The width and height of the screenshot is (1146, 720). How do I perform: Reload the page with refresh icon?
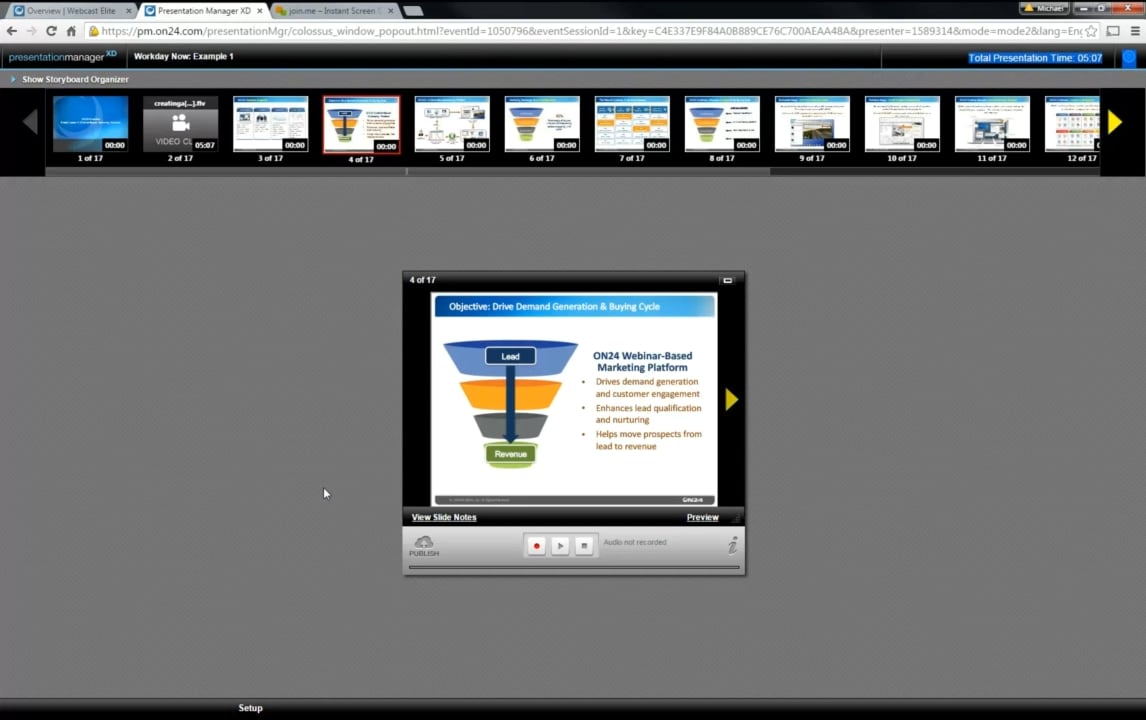point(51,31)
